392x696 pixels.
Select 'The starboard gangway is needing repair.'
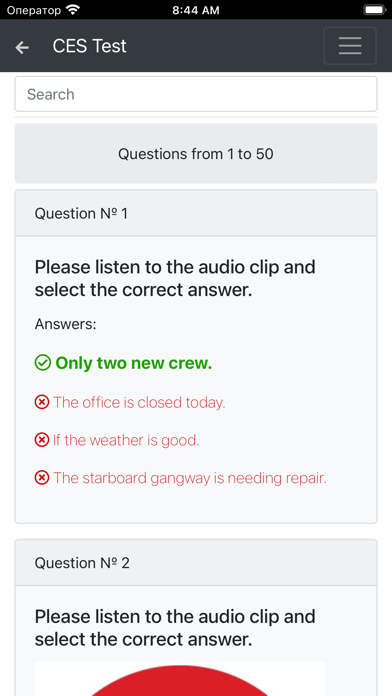(x=190, y=478)
